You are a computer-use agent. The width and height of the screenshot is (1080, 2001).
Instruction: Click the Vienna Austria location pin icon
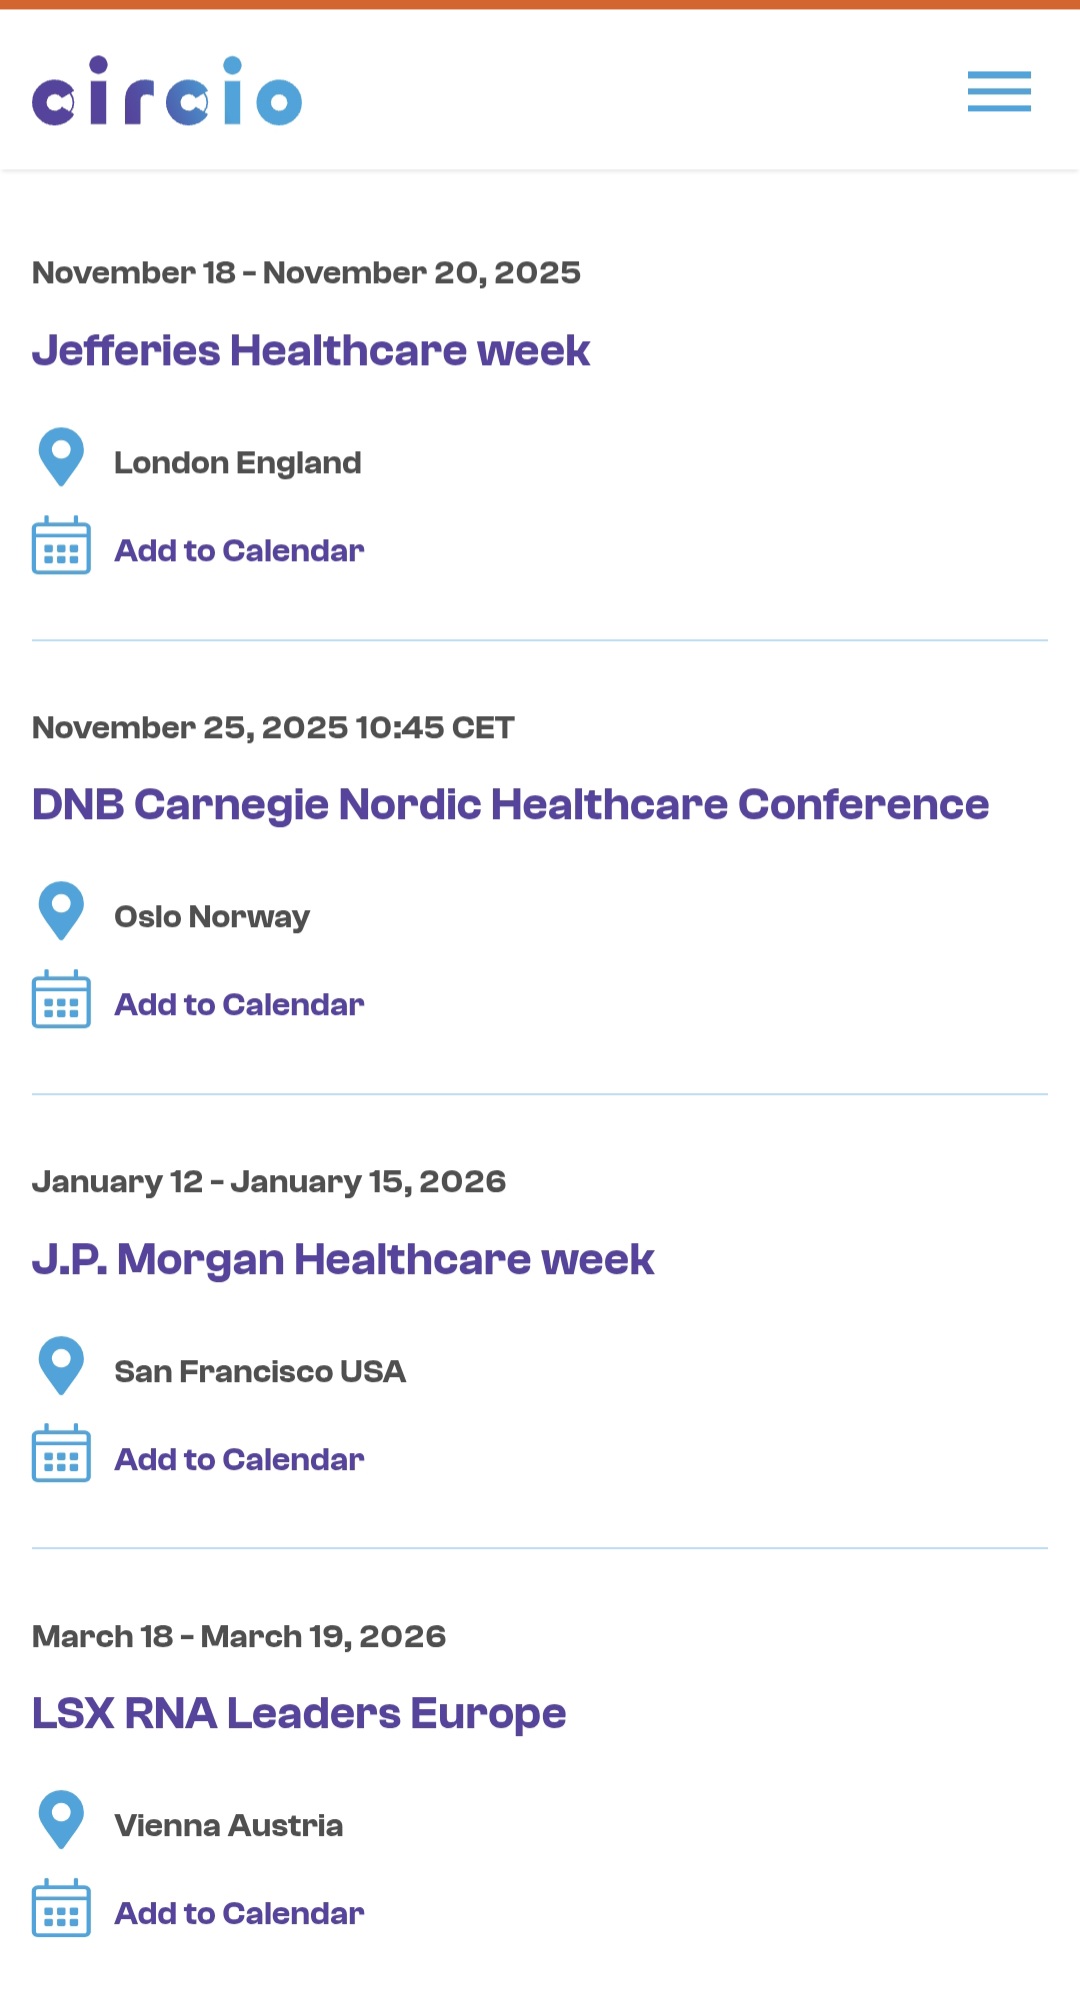(61, 1820)
